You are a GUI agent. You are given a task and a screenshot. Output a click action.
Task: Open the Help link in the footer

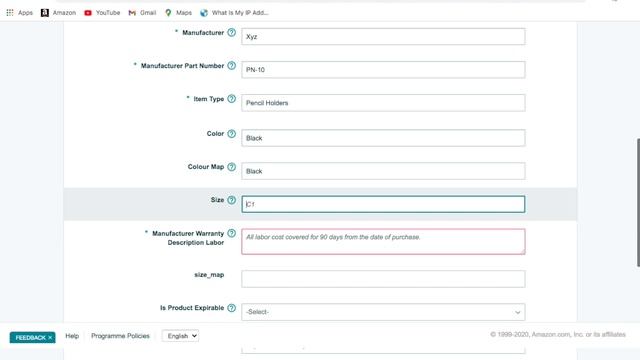pos(72,336)
